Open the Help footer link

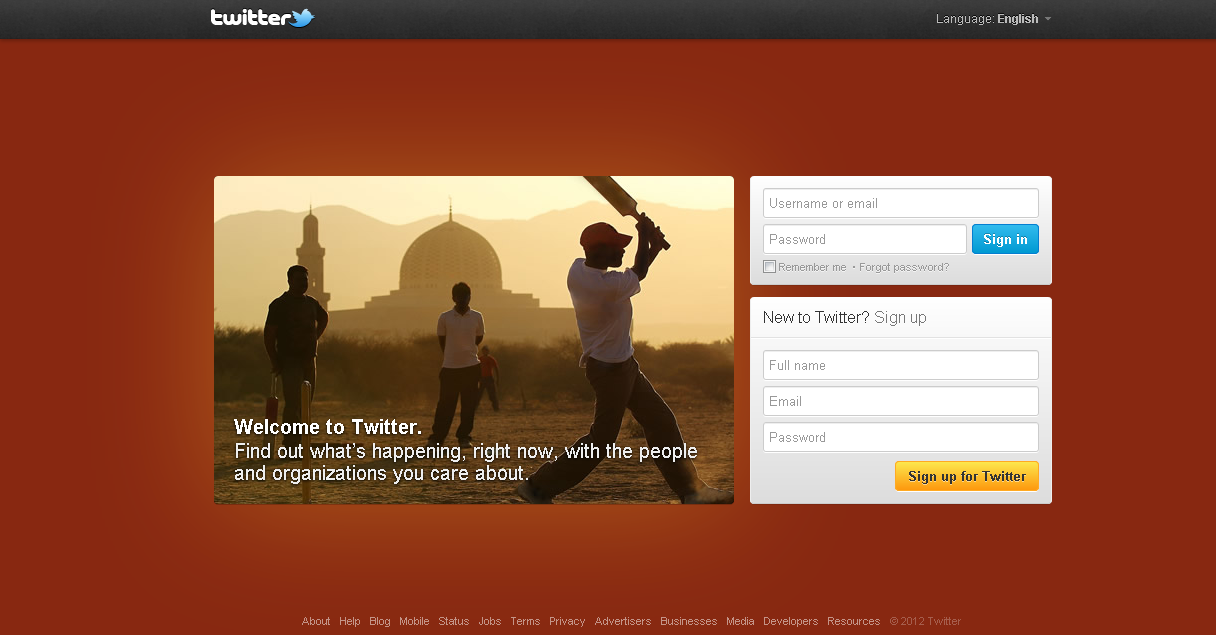[x=349, y=621]
